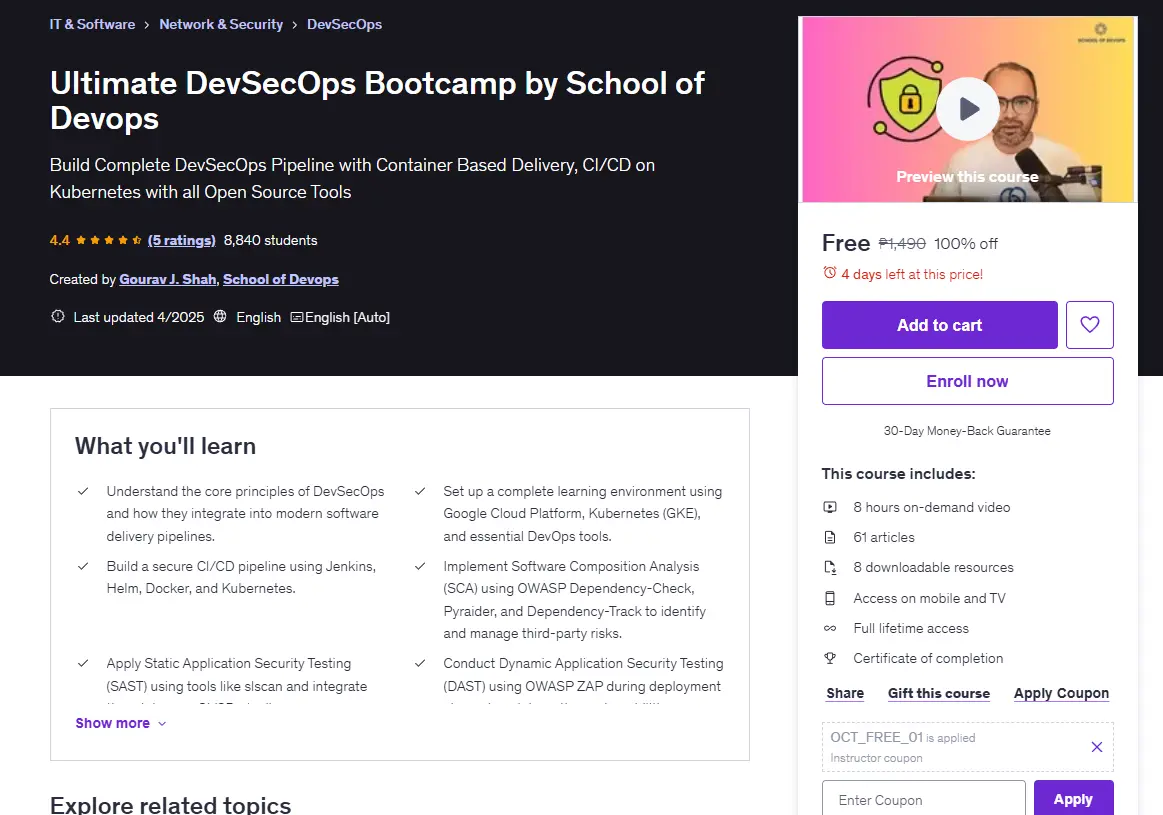Click the on-demand video icon
Screen dimensions: 1163x815
click(830, 507)
